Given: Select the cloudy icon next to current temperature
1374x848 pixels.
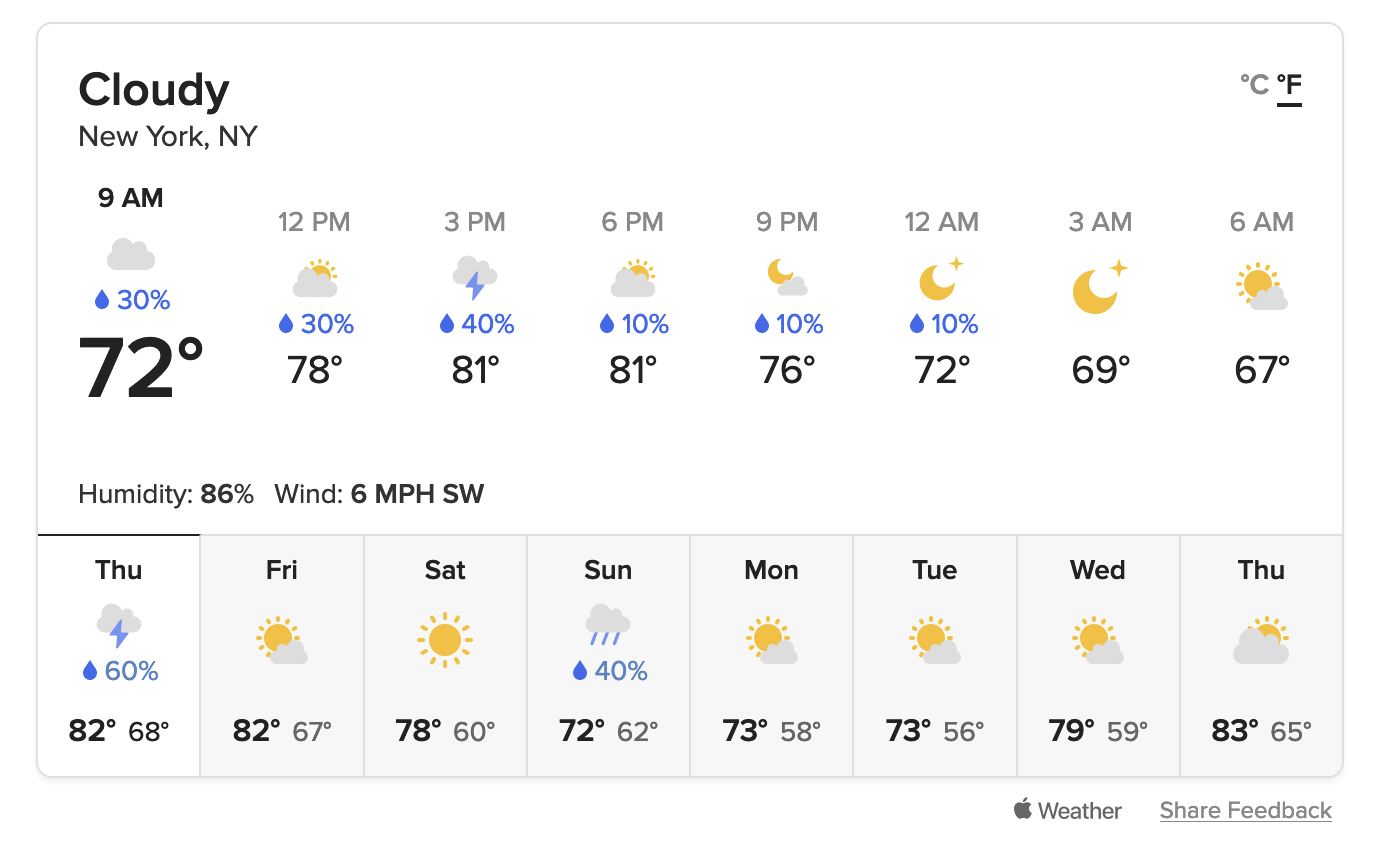Looking at the screenshot, I should (x=131, y=253).
